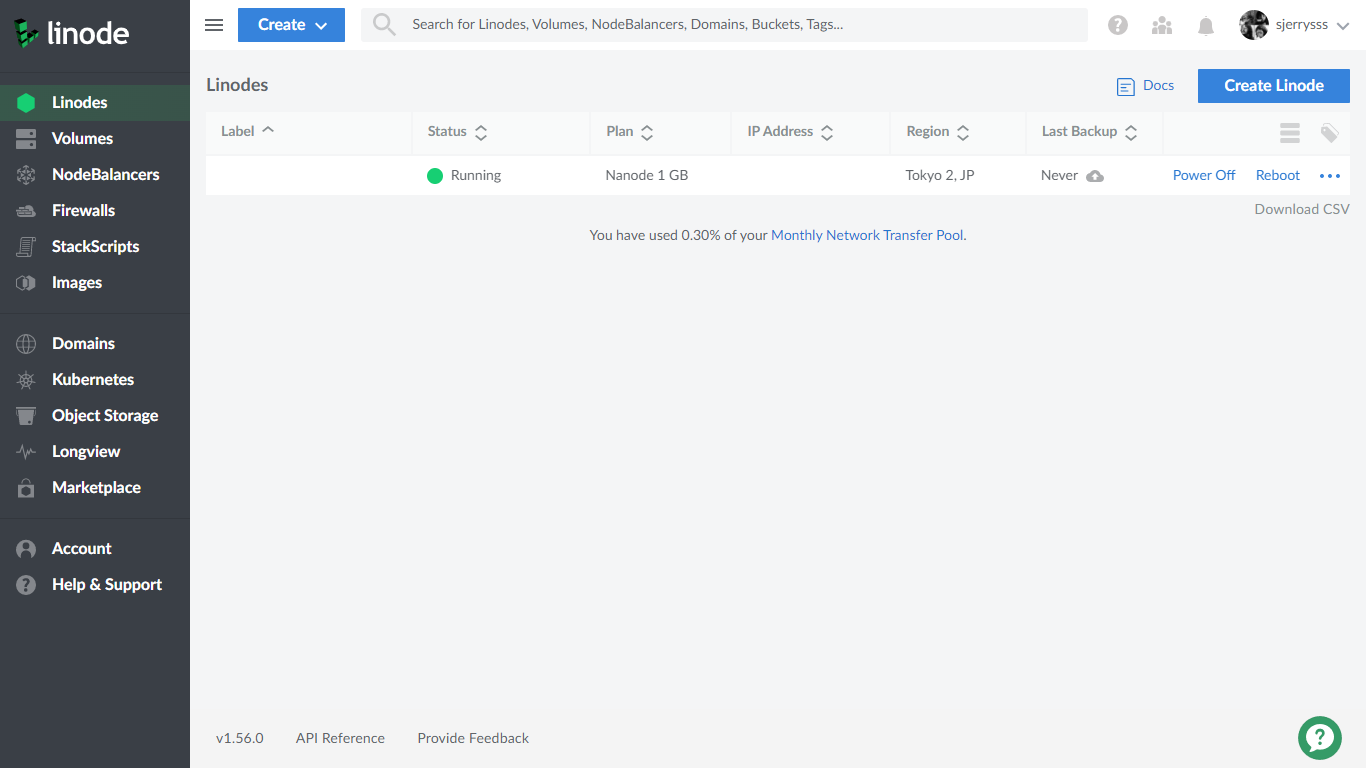The image size is (1366, 768).
Task: Click the Running status text in row
Action: click(x=476, y=175)
